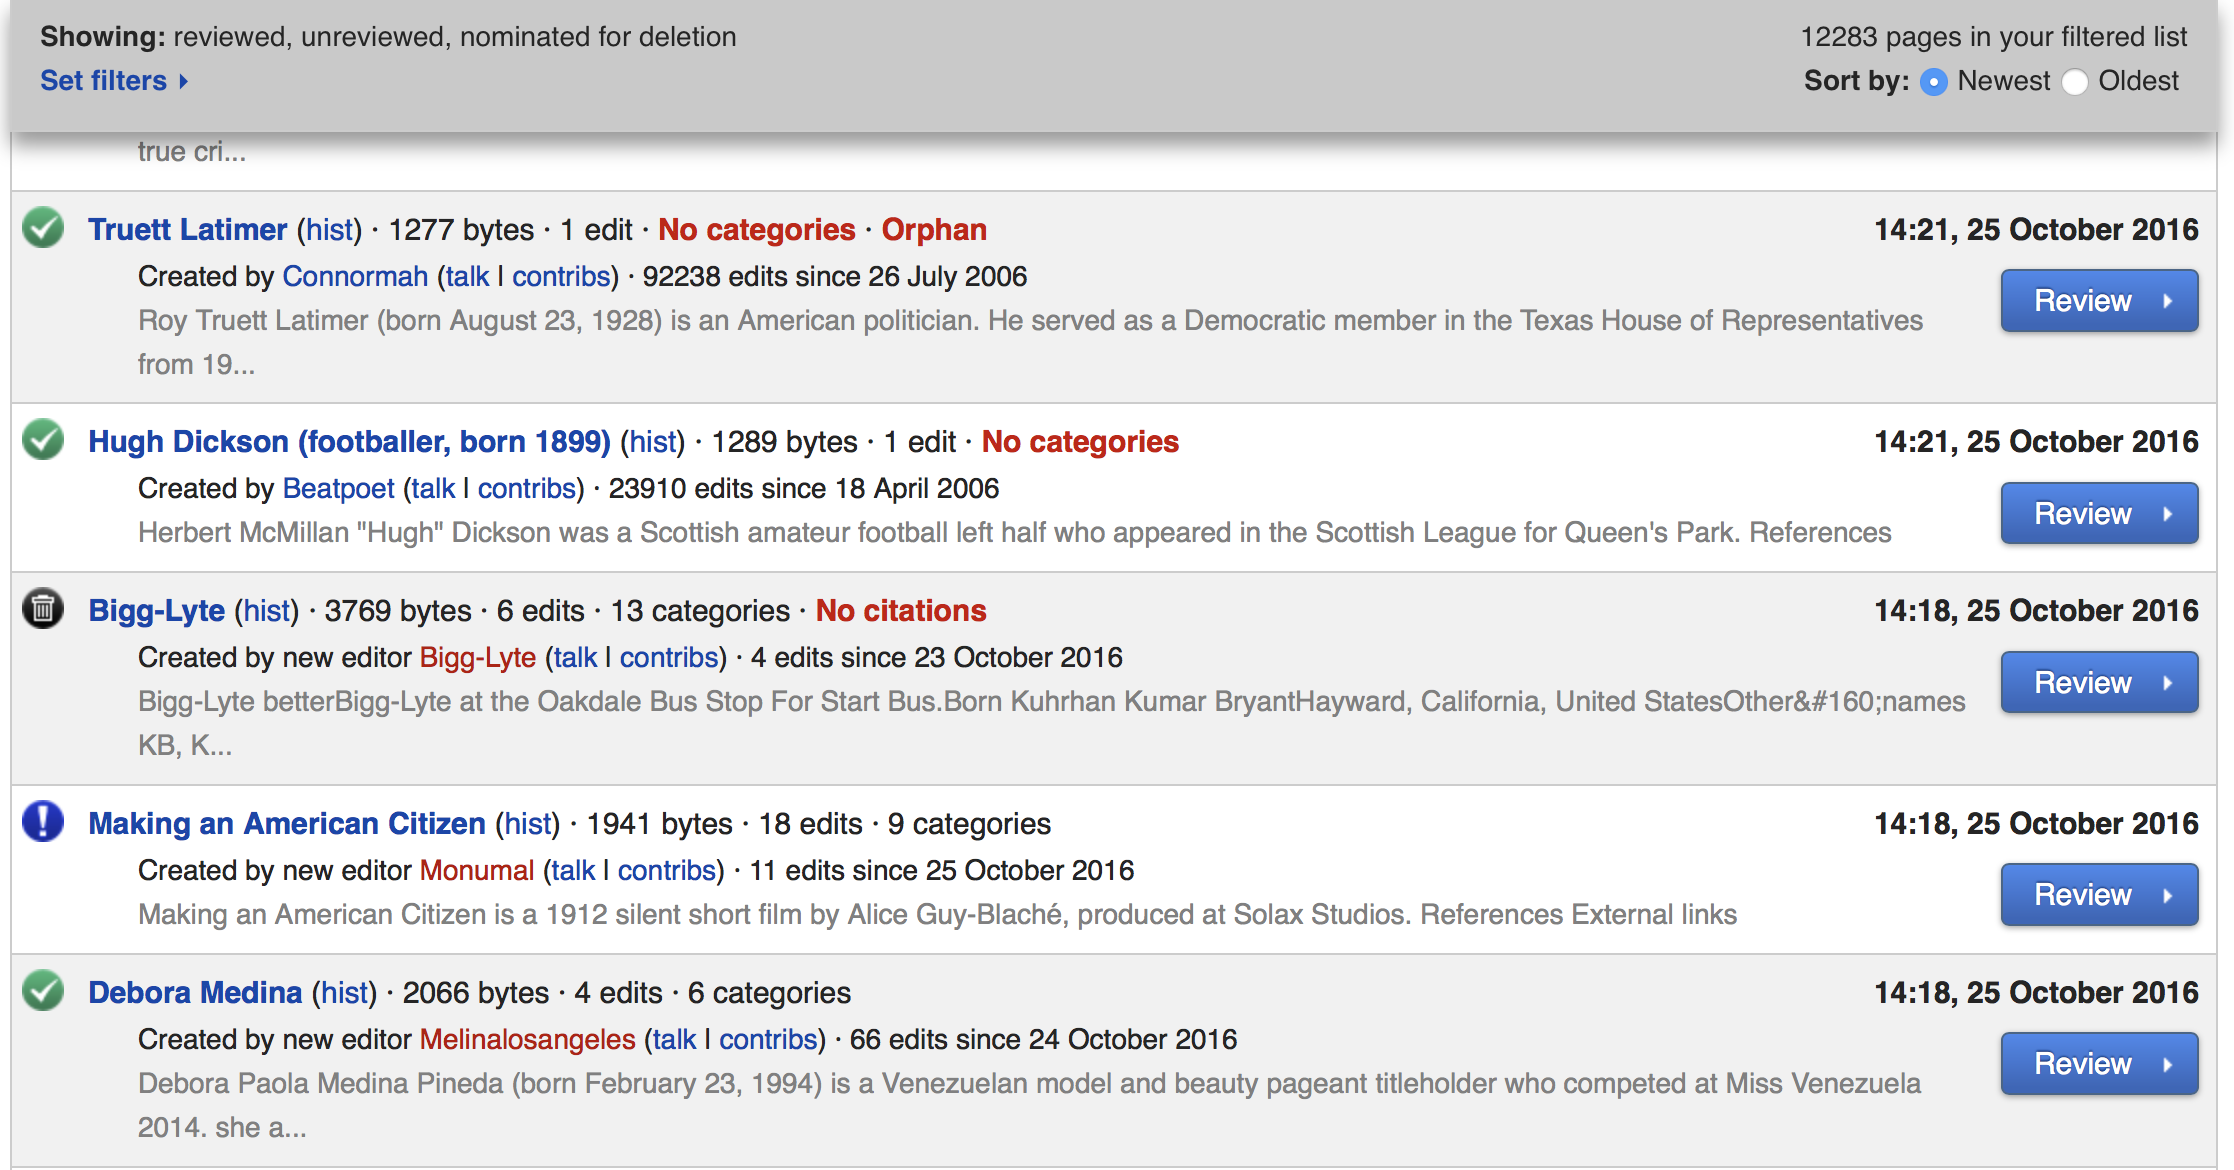
Task: Click '12283 pages in your filtered list' text
Action: pyautogui.click(x=1993, y=37)
